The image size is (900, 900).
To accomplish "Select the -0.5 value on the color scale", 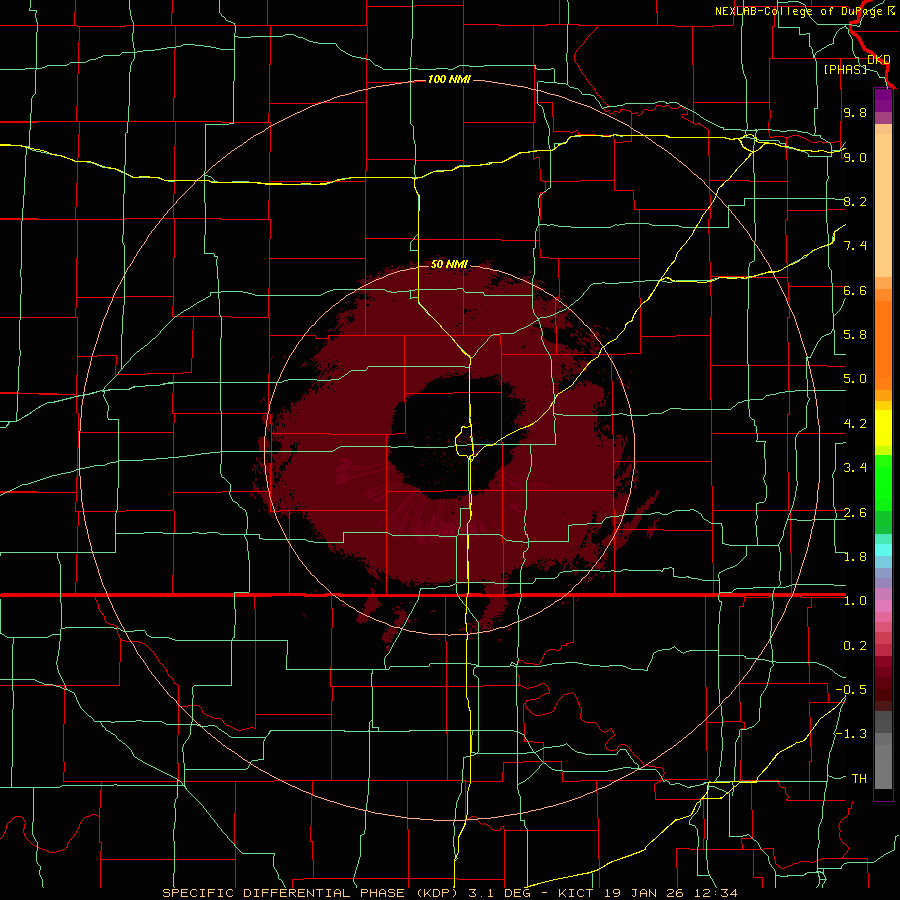I will coord(851,690).
